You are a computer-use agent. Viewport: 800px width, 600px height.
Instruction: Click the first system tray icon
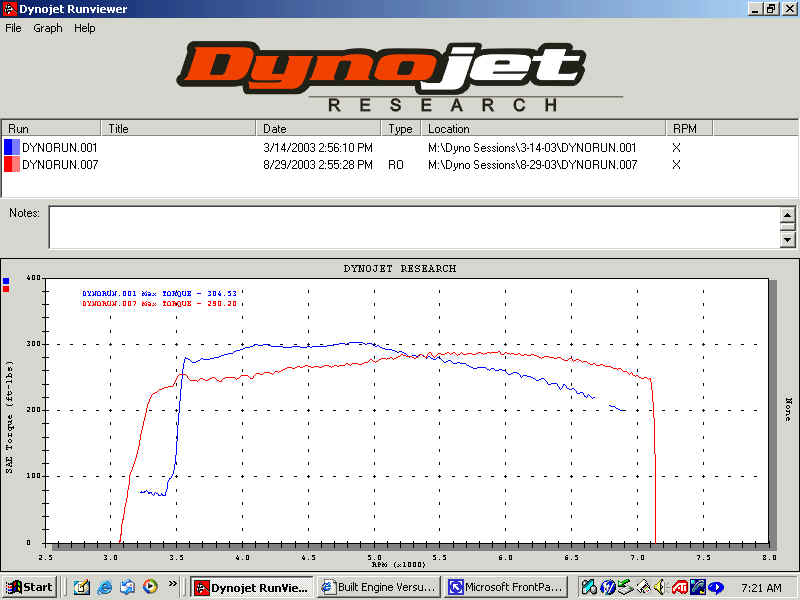[x=589, y=588]
